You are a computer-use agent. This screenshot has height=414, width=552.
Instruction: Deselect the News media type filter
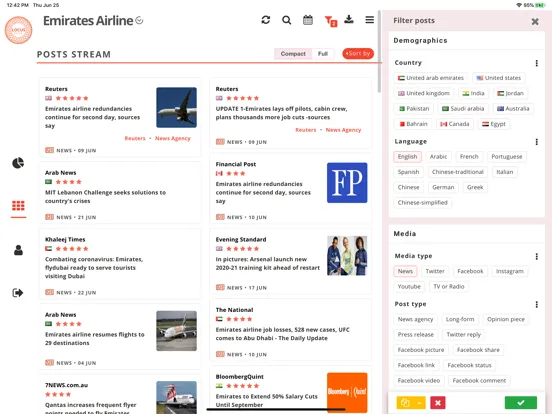(405, 271)
